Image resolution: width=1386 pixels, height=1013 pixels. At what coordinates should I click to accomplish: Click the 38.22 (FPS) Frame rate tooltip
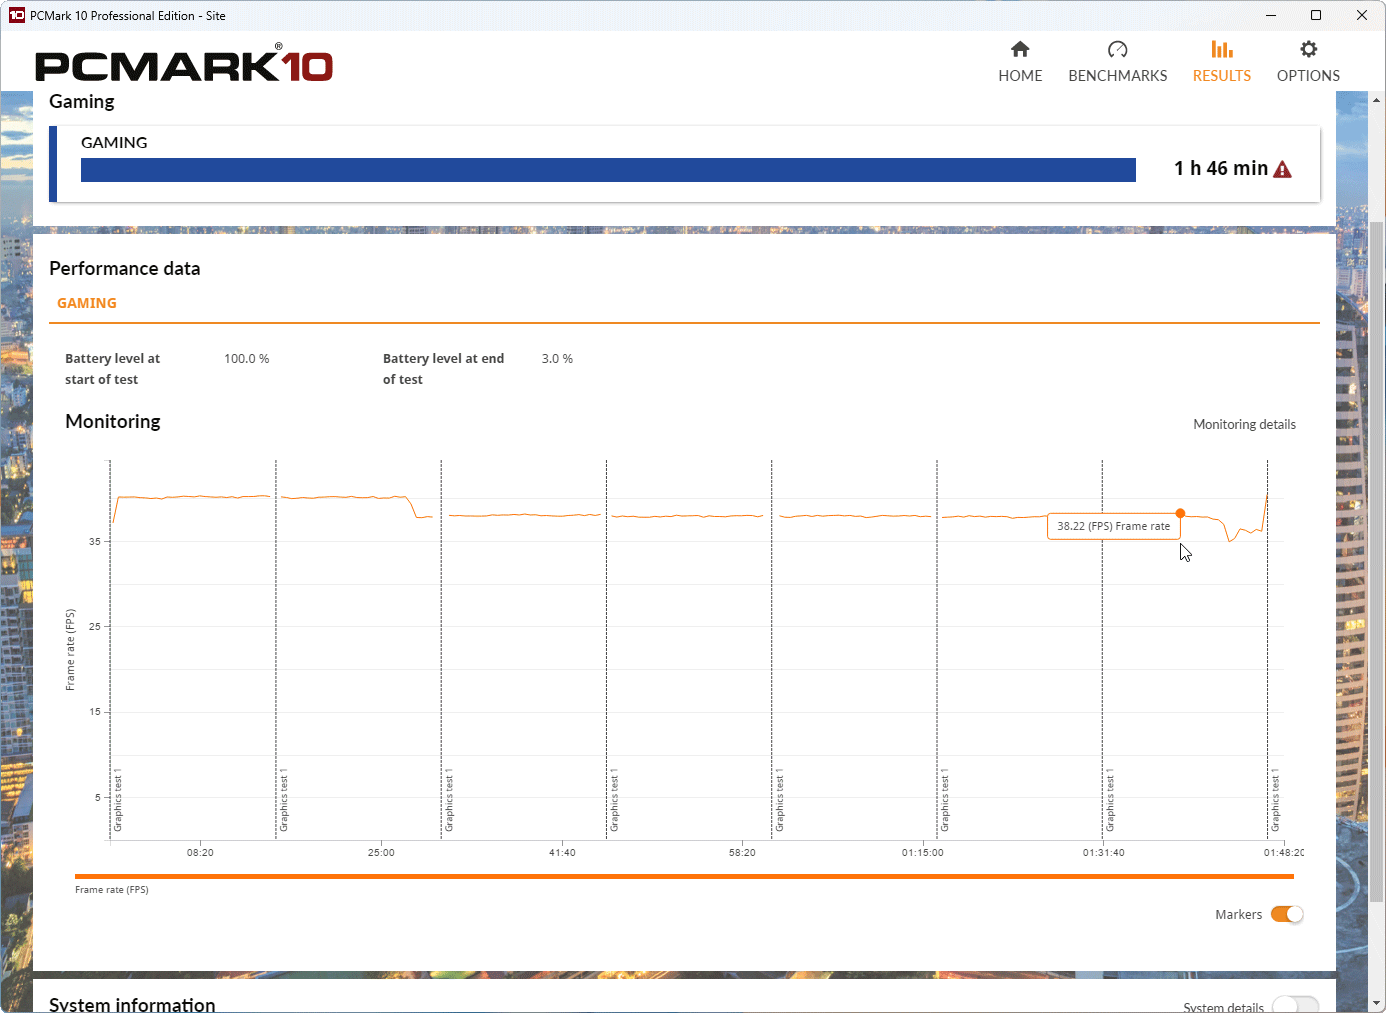tap(1113, 526)
